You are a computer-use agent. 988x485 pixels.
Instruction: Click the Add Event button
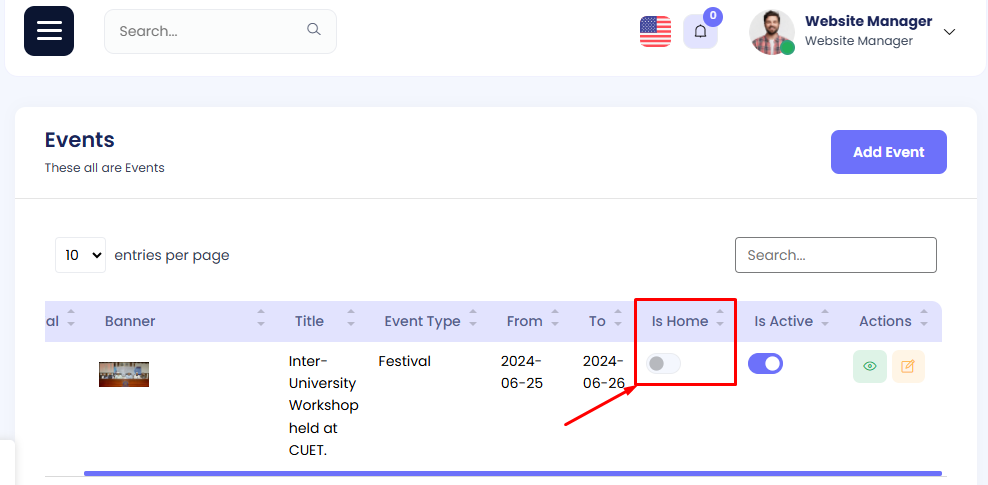888,152
